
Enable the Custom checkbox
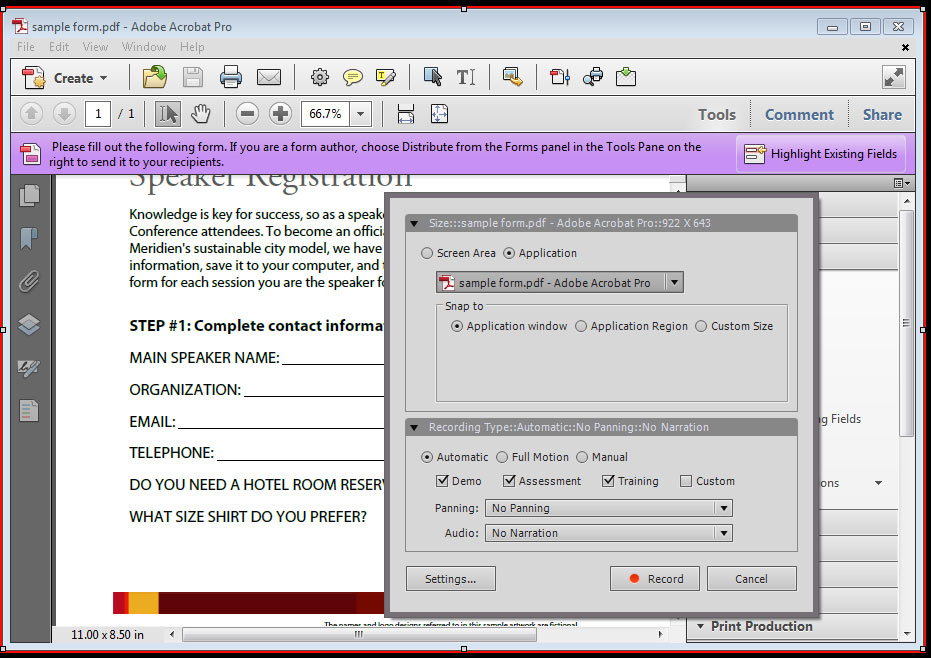pyautogui.click(x=686, y=481)
